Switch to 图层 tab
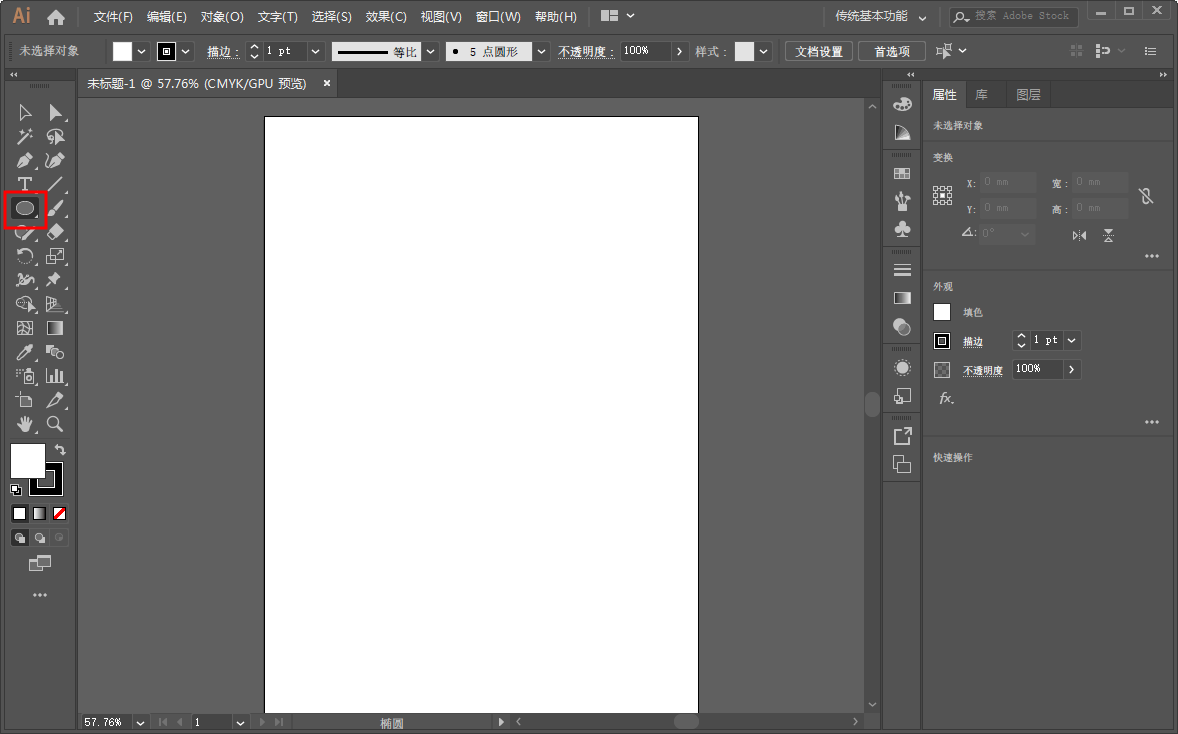 1028,95
